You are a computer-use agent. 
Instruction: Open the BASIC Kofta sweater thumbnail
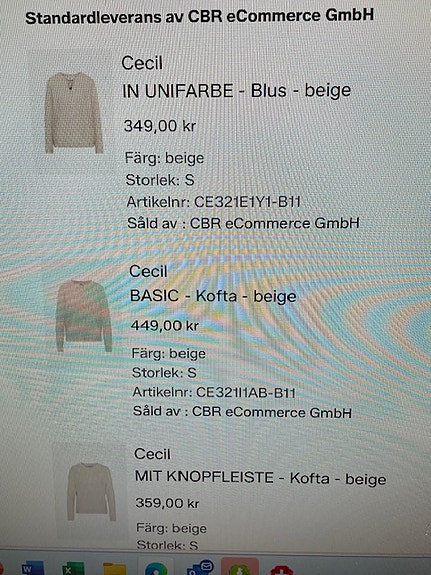pos(84,316)
